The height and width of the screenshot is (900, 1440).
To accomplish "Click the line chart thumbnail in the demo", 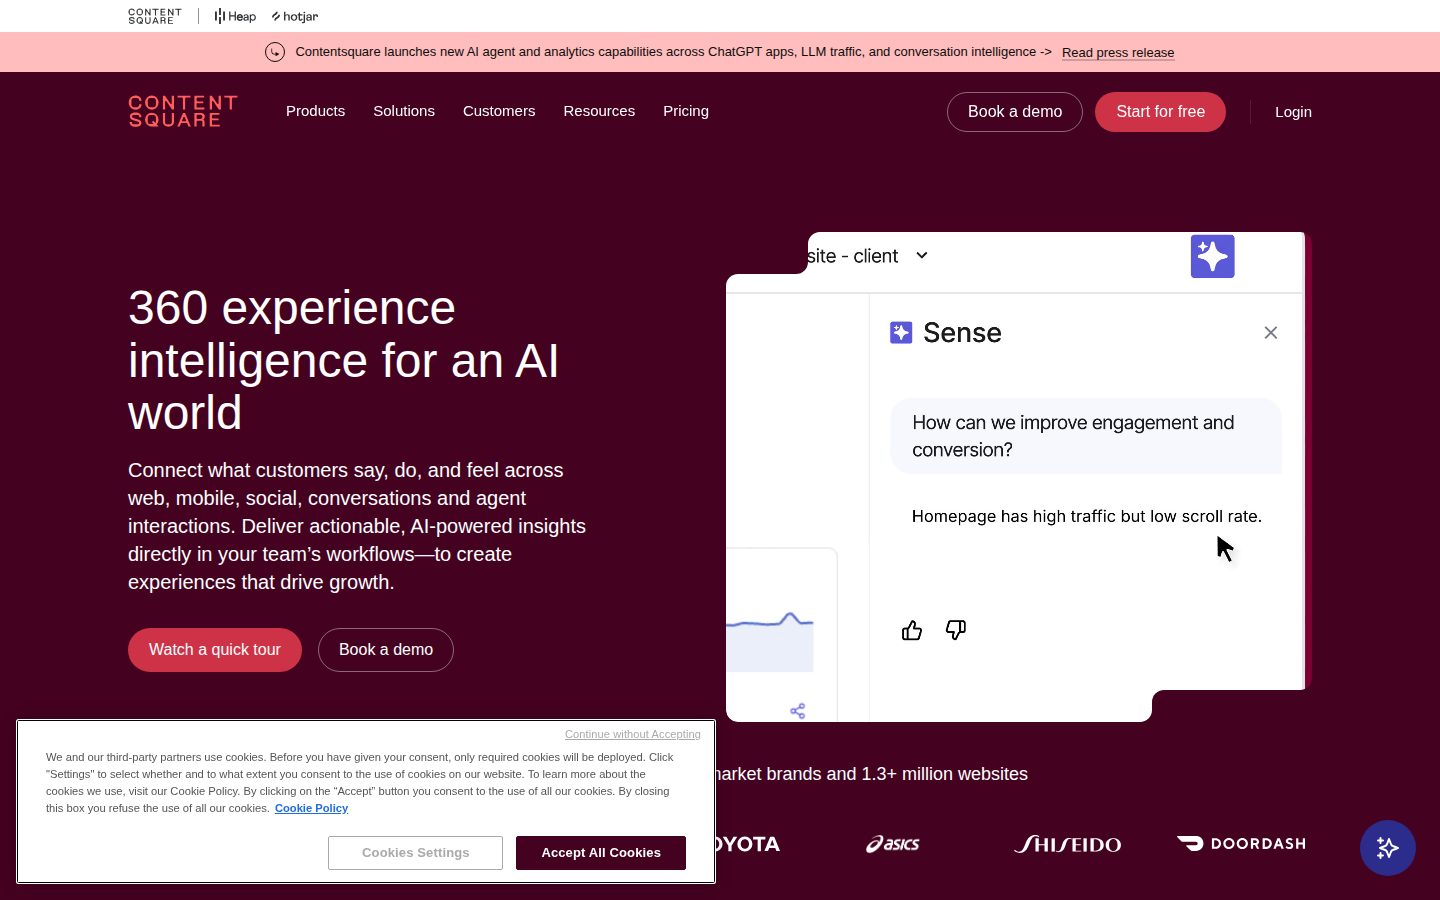I will pyautogui.click(x=770, y=640).
